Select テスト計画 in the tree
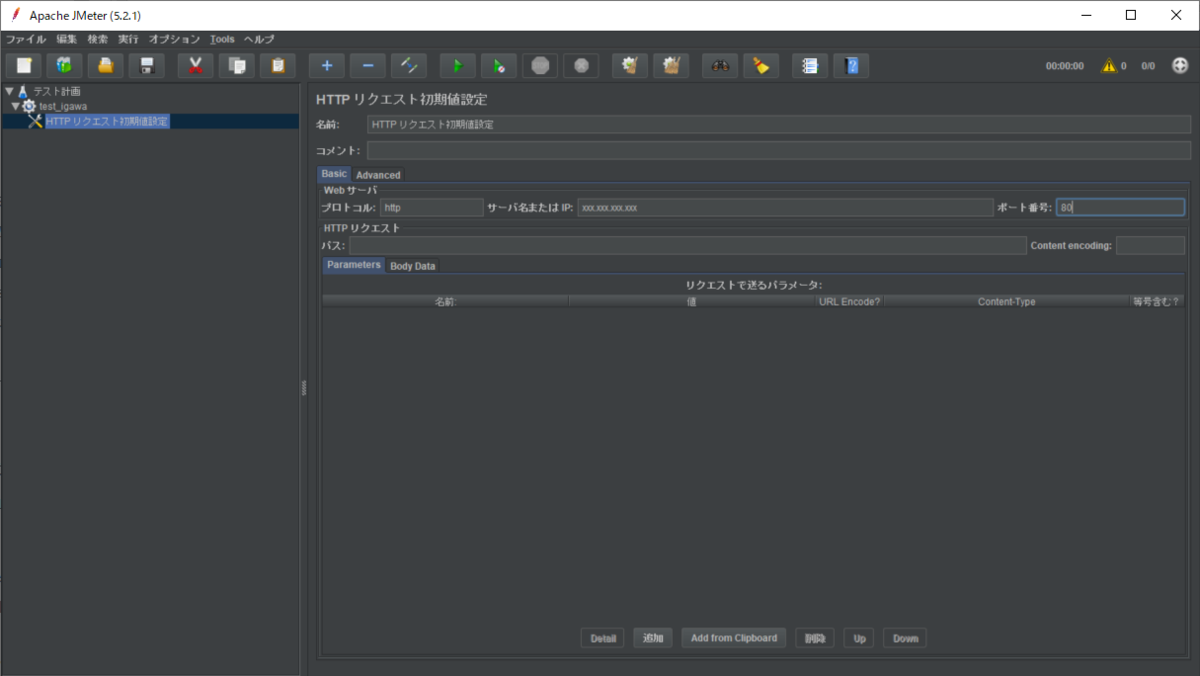 click(x=57, y=91)
